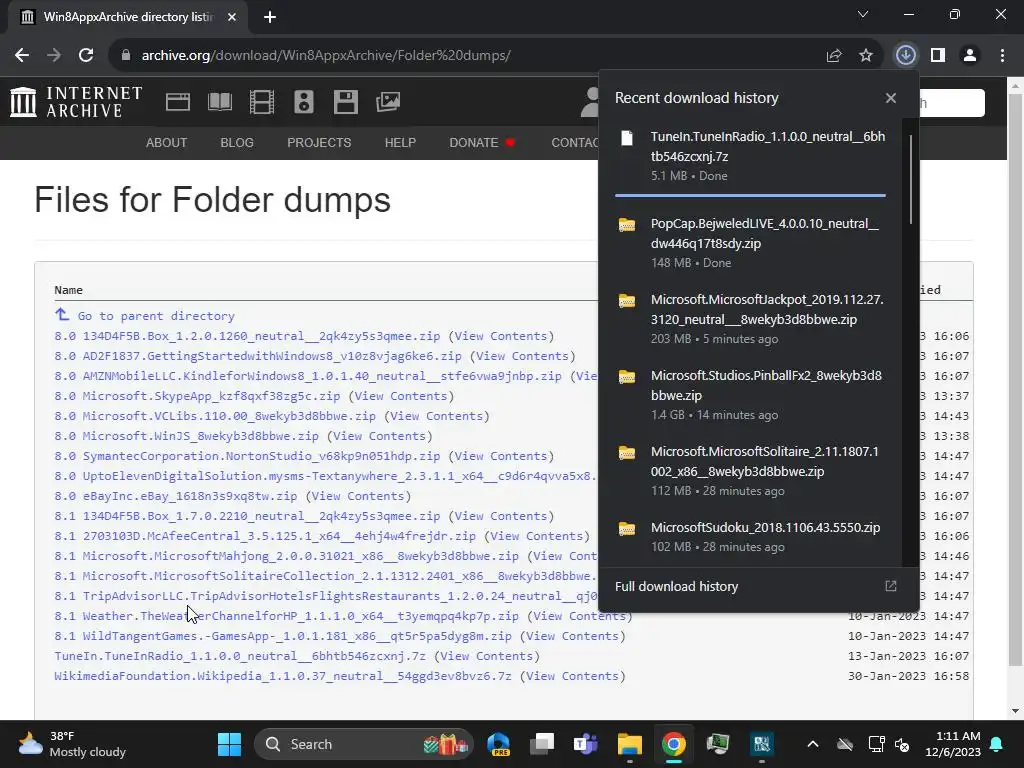Open TuneIn.TuneInRadio 7z file link
Viewport: 1024px width, 768px height.
click(240, 656)
